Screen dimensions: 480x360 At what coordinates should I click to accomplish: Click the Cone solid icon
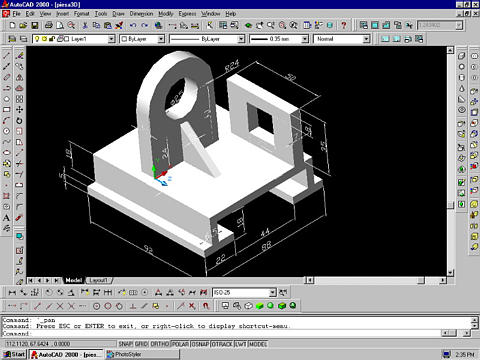(x=461, y=88)
